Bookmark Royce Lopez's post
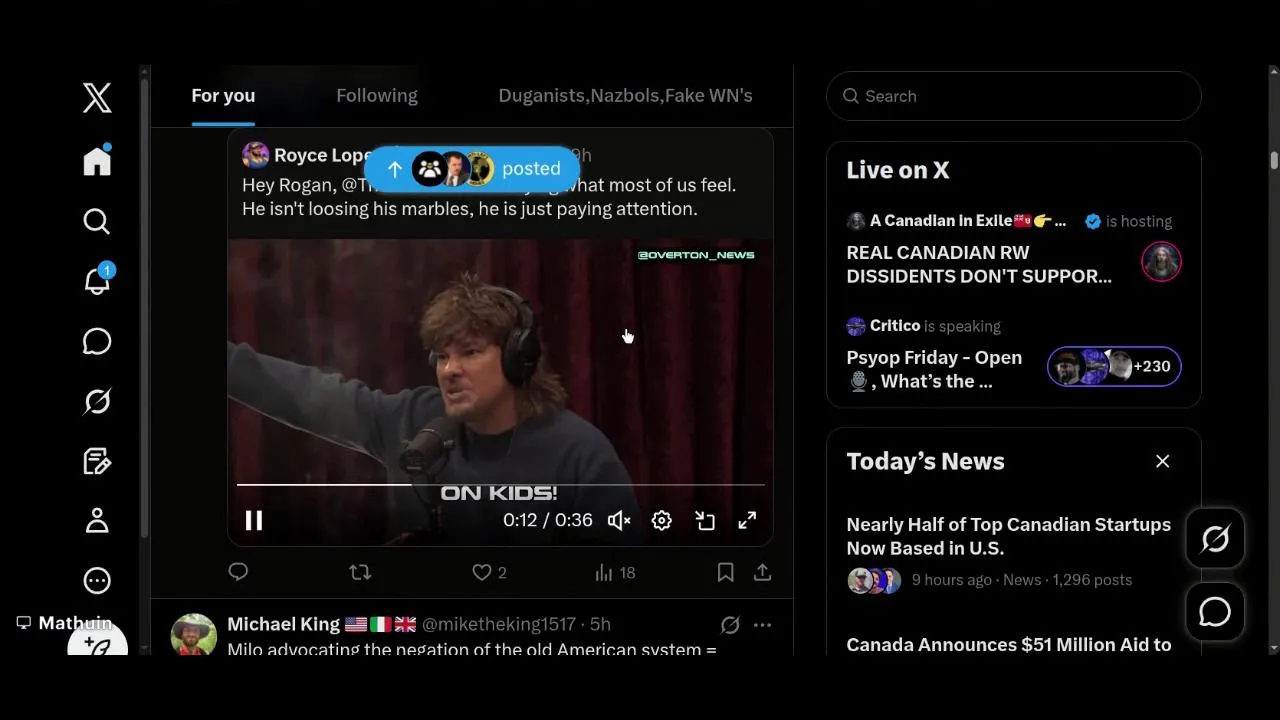 click(x=725, y=572)
